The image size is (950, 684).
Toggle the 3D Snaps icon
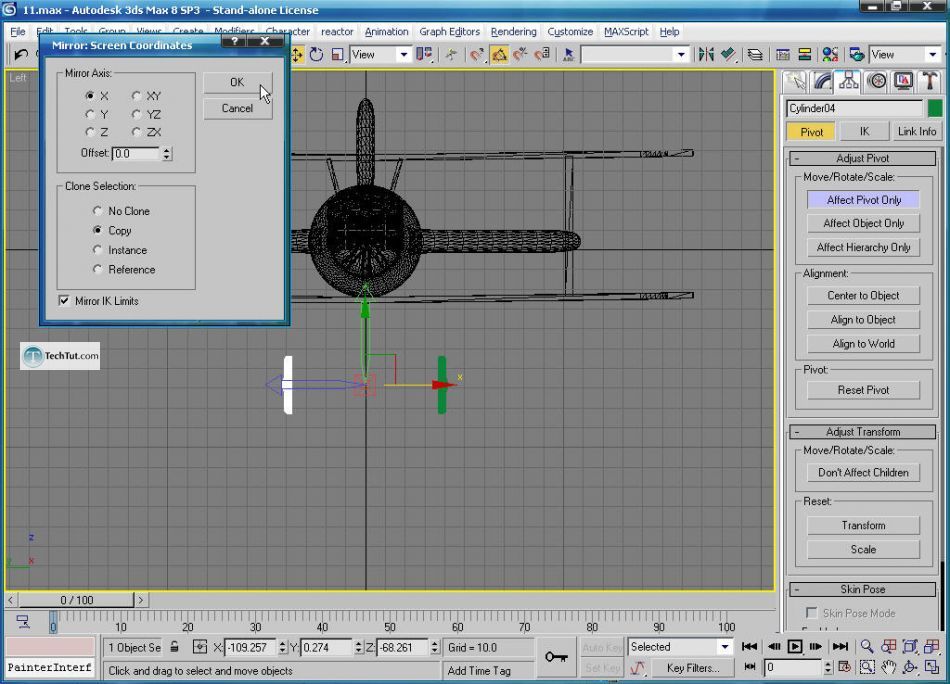click(477, 55)
